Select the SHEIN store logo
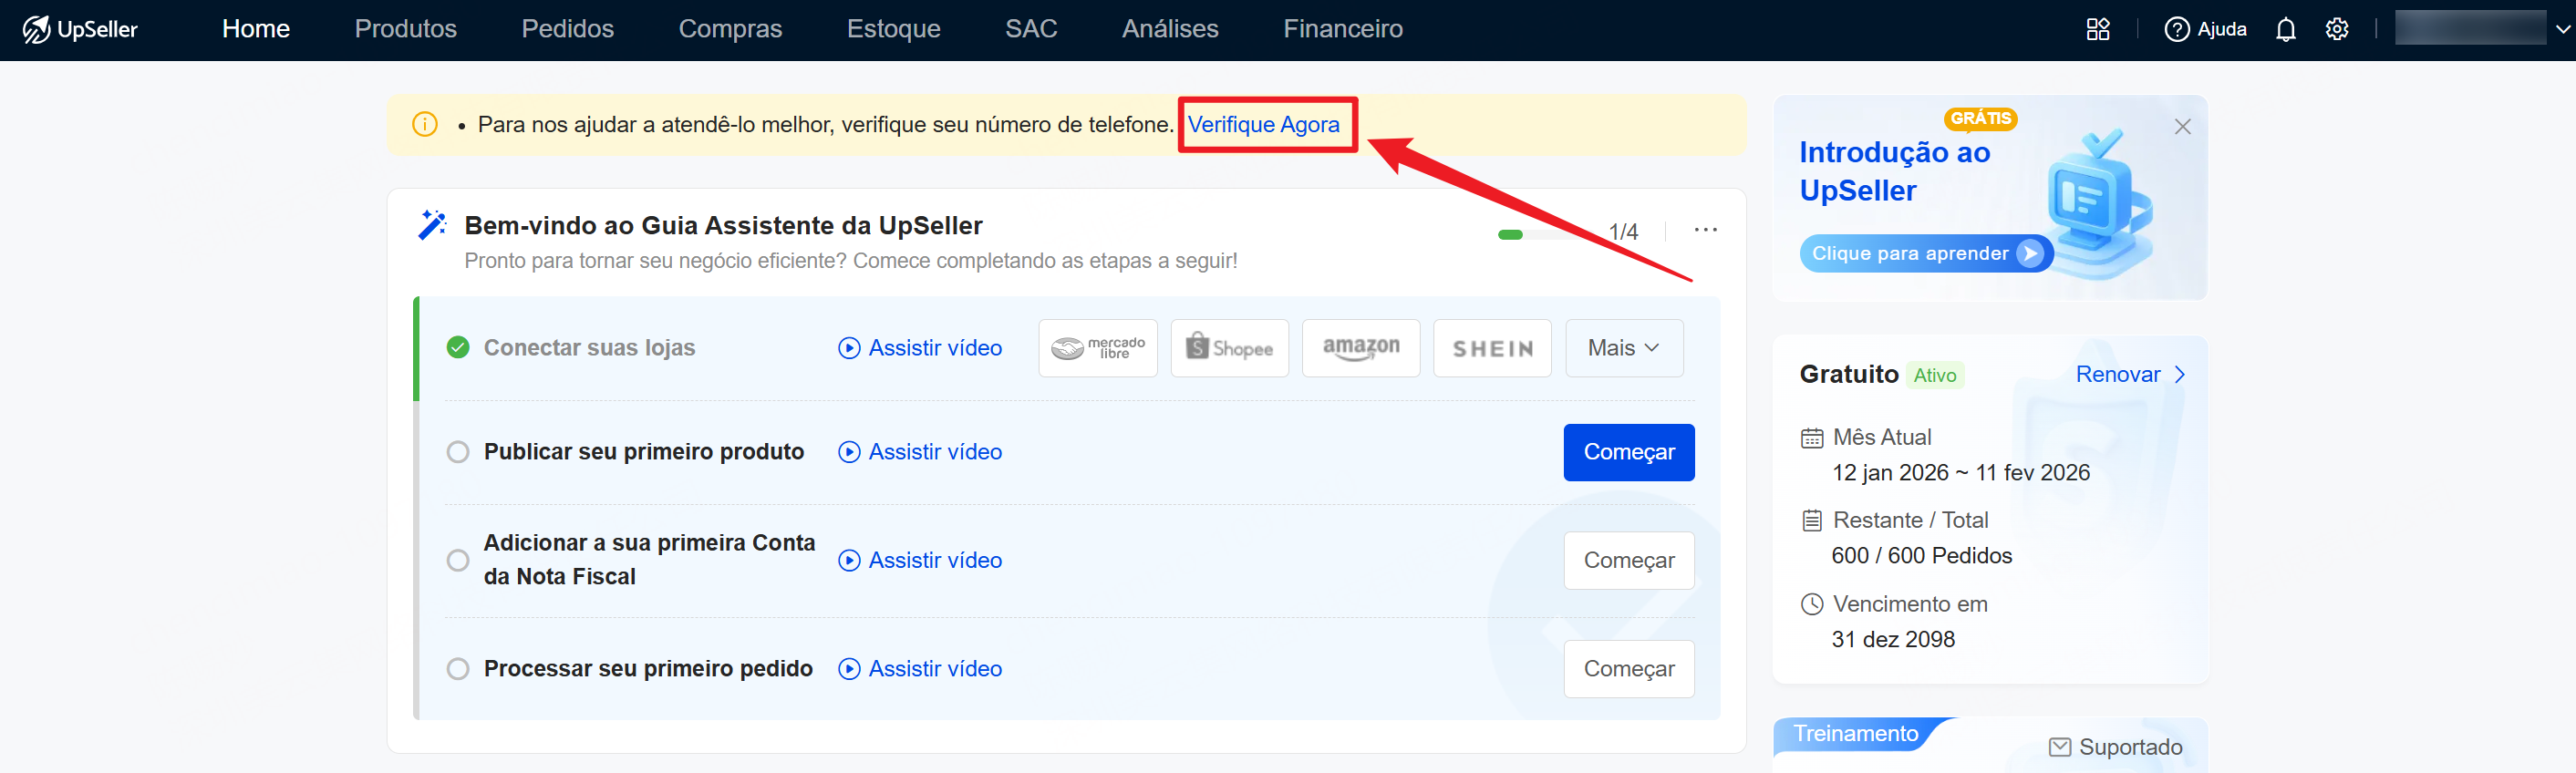Image resolution: width=2576 pixels, height=773 pixels. tap(1491, 348)
